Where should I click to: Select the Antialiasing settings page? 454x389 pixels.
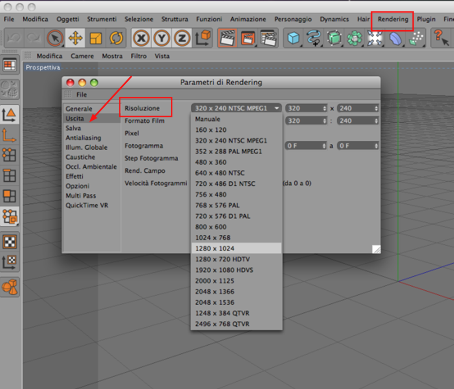[83, 138]
